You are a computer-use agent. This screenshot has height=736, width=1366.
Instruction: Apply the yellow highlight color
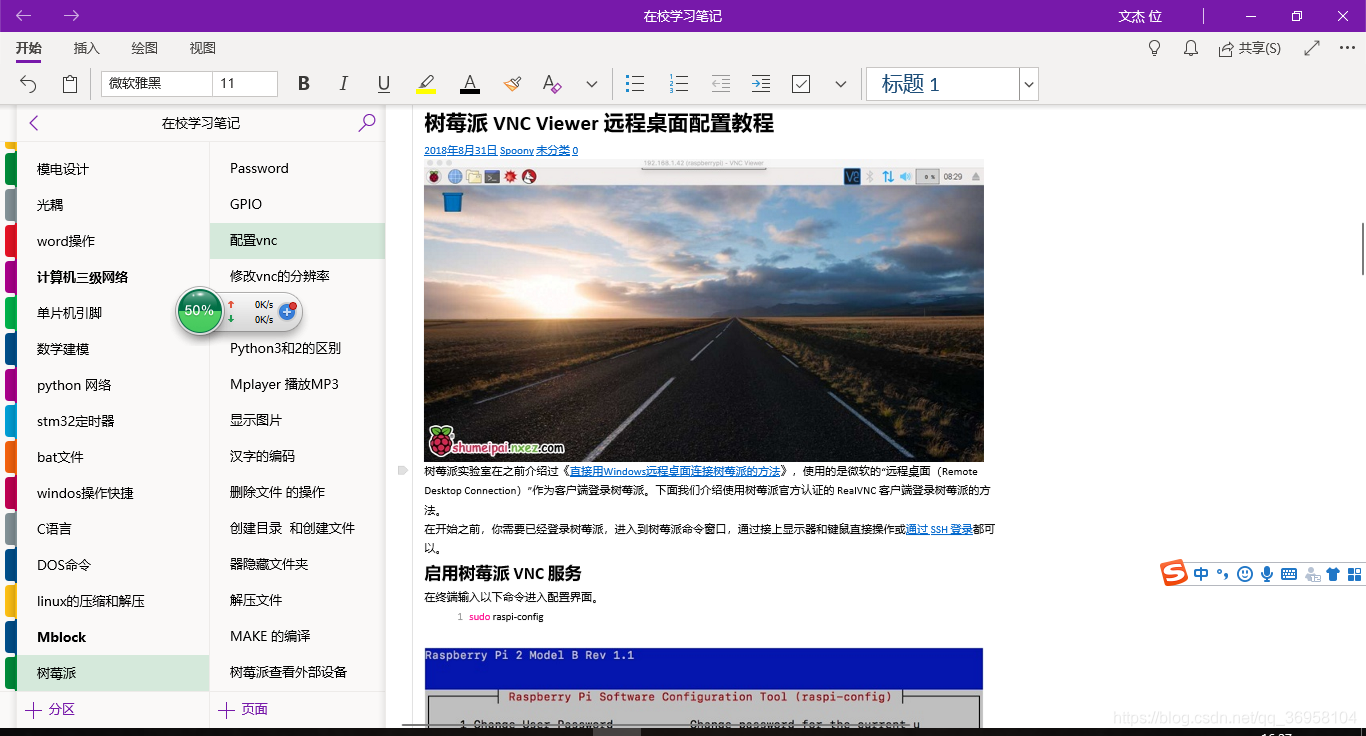tap(426, 84)
